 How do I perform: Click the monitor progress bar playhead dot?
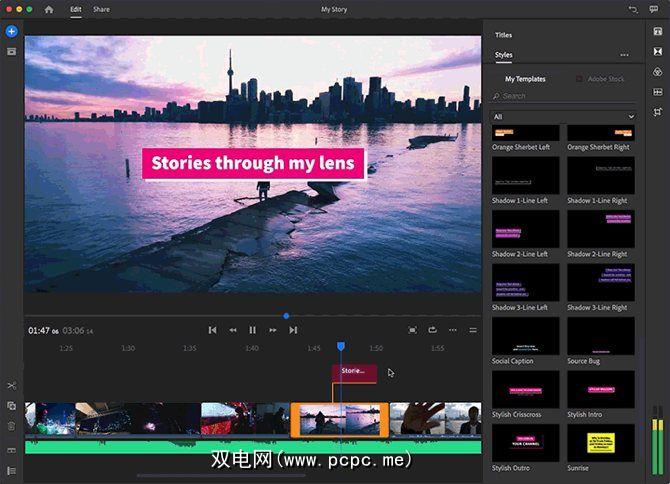click(x=286, y=316)
